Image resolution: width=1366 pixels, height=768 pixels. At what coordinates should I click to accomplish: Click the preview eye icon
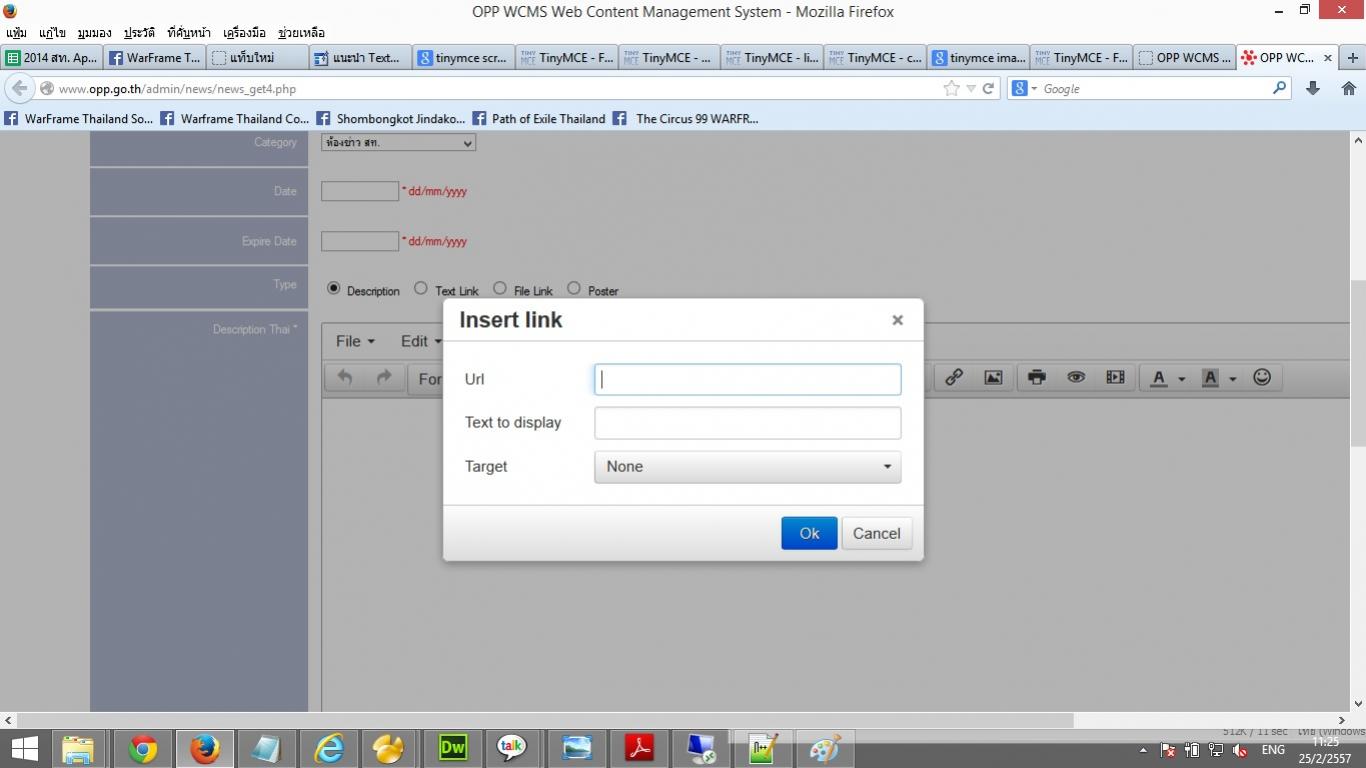[1076, 377]
